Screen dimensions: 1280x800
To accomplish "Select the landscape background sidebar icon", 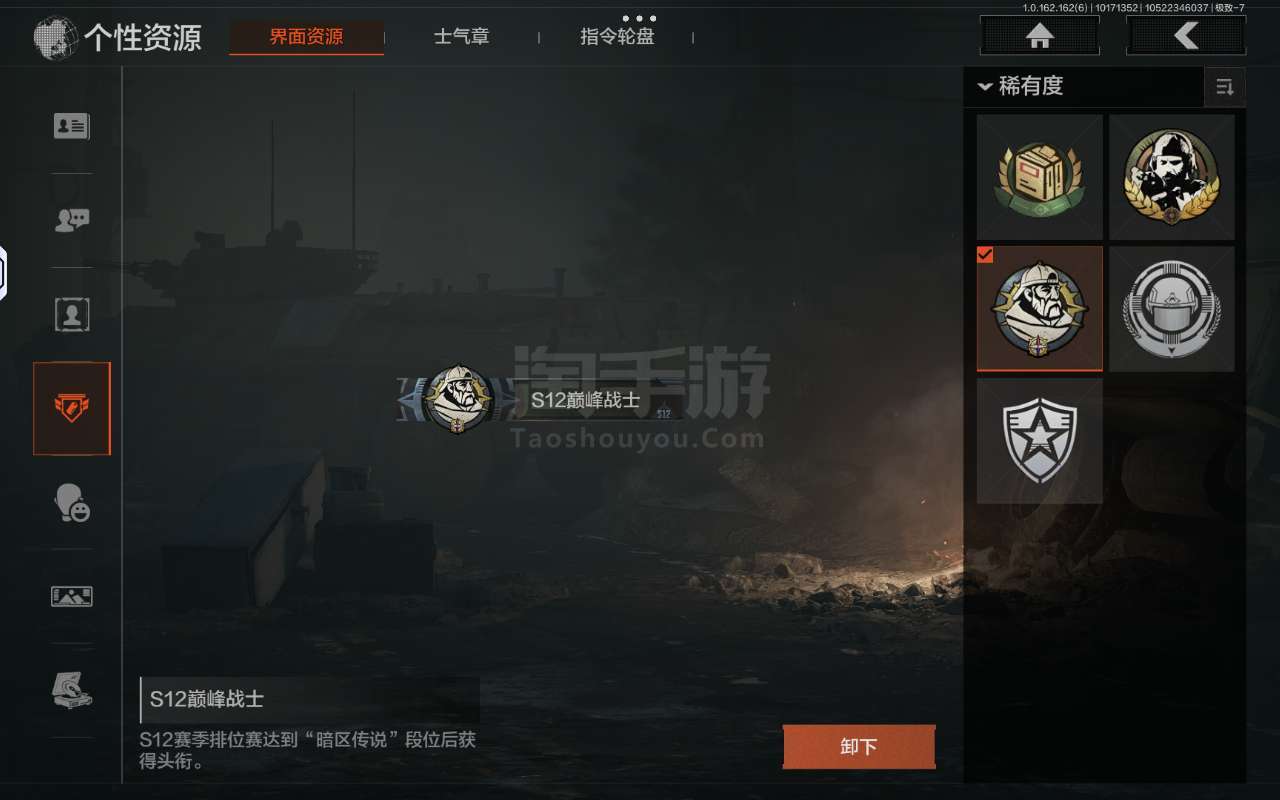I will [x=72, y=596].
